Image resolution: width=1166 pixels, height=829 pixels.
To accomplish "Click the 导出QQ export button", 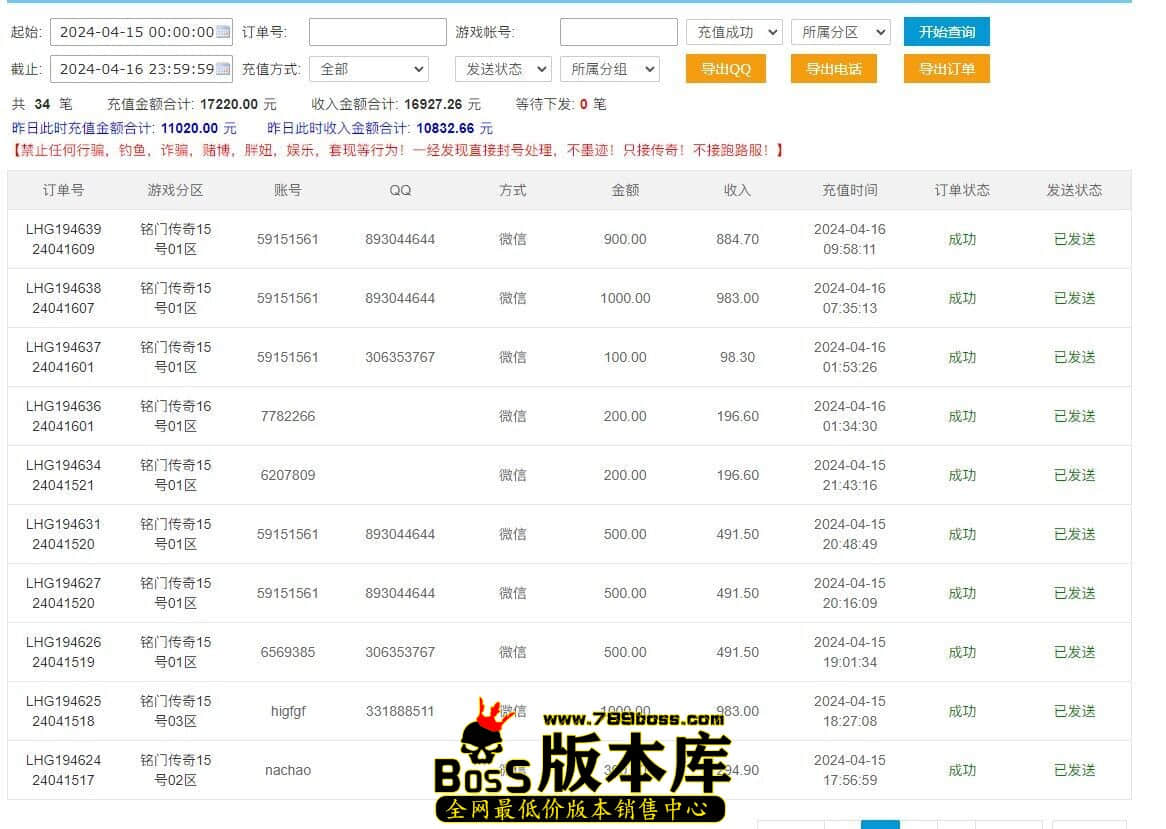I will [725, 69].
